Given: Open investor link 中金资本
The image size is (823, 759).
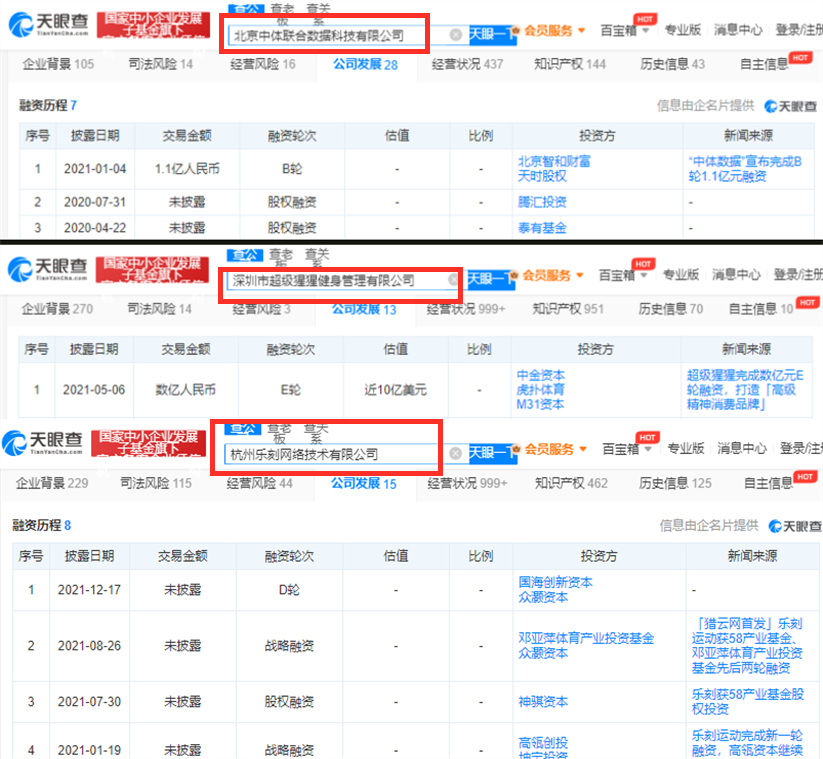Looking at the screenshot, I should (540, 375).
